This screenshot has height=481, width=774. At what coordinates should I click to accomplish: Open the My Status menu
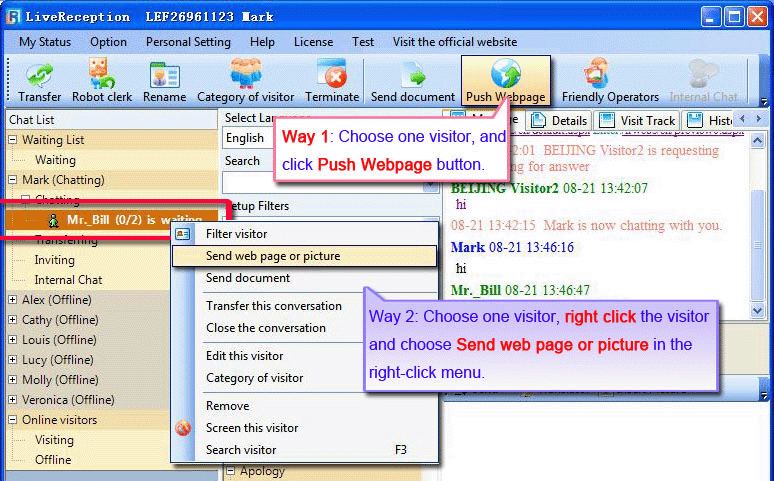45,42
